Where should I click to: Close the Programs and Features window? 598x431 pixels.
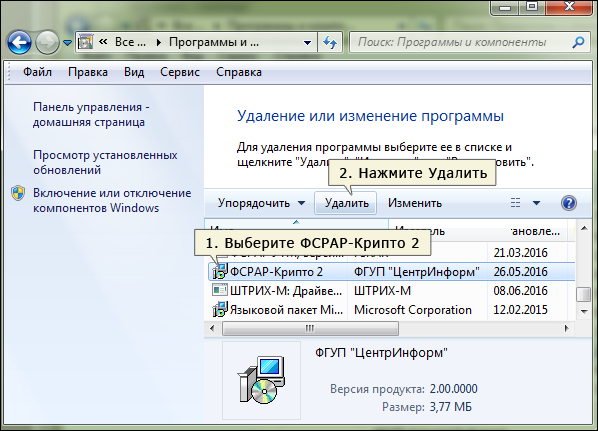tap(569, 7)
